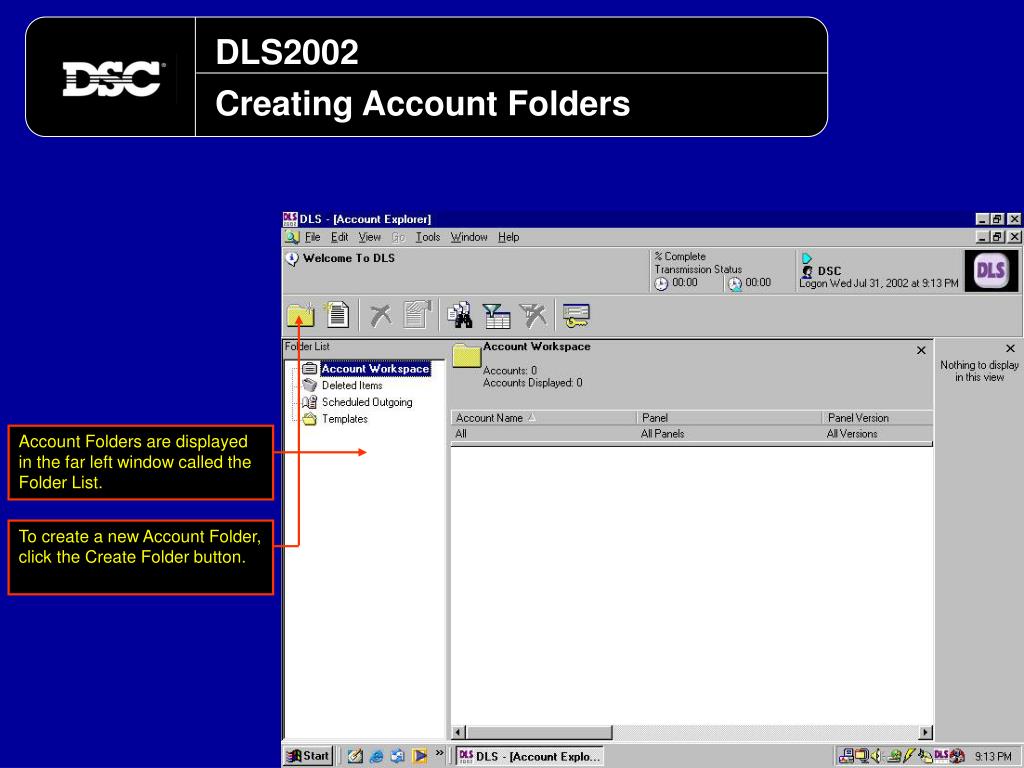Select Account Workspace in Folder List
This screenshot has width=1024, height=768.
tap(375, 368)
